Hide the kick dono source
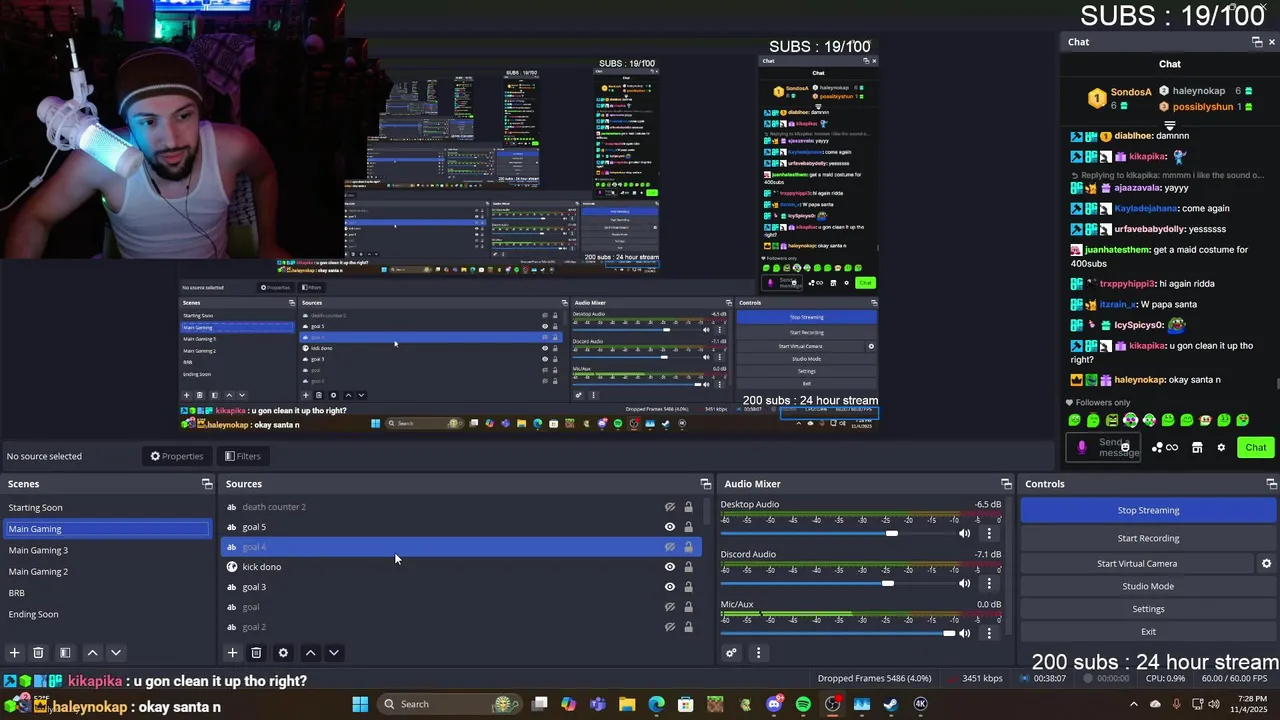Image resolution: width=1280 pixels, height=720 pixels. pyautogui.click(x=670, y=567)
